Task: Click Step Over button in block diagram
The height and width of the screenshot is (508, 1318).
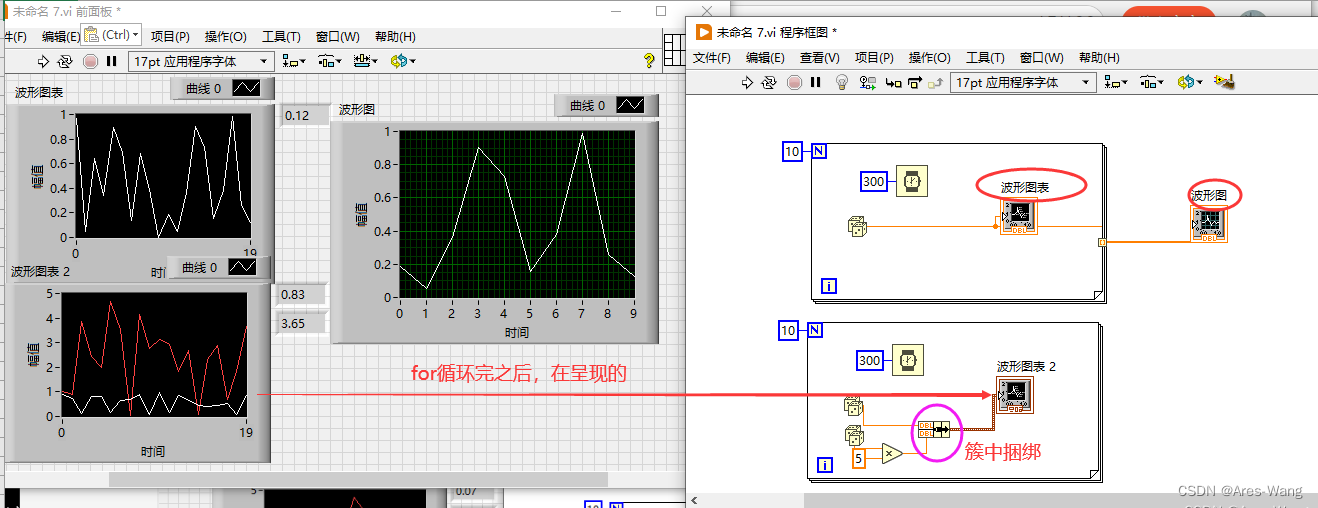Action: pyautogui.click(x=913, y=83)
